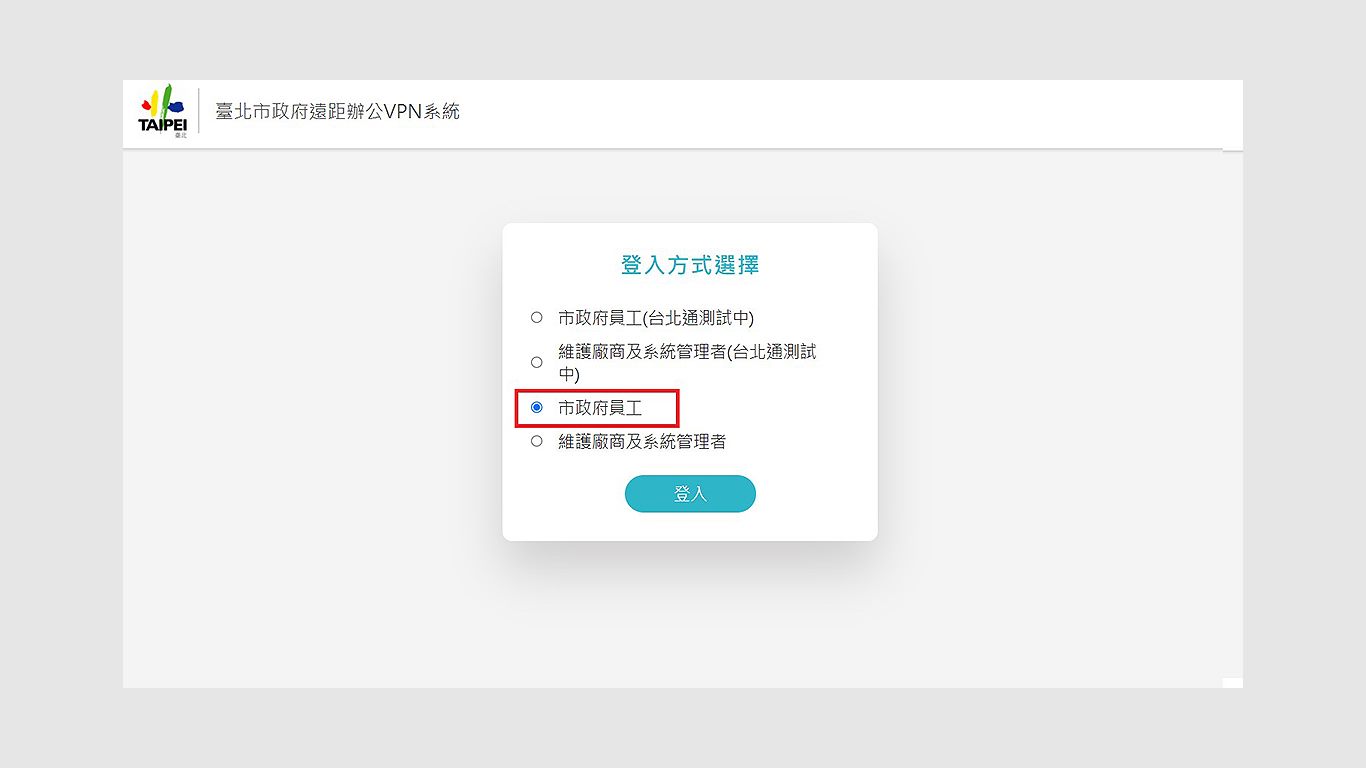Click the 維護廠商及系統管理者(台北通測試中) label text
This screenshot has height=768, width=1366.
coord(687,362)
